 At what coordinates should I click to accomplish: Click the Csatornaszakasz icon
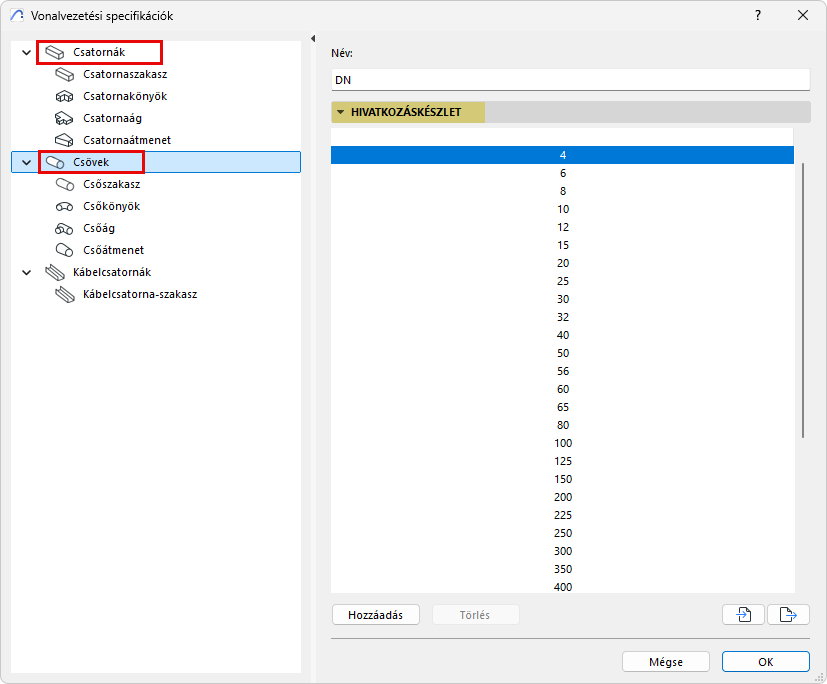64,74
